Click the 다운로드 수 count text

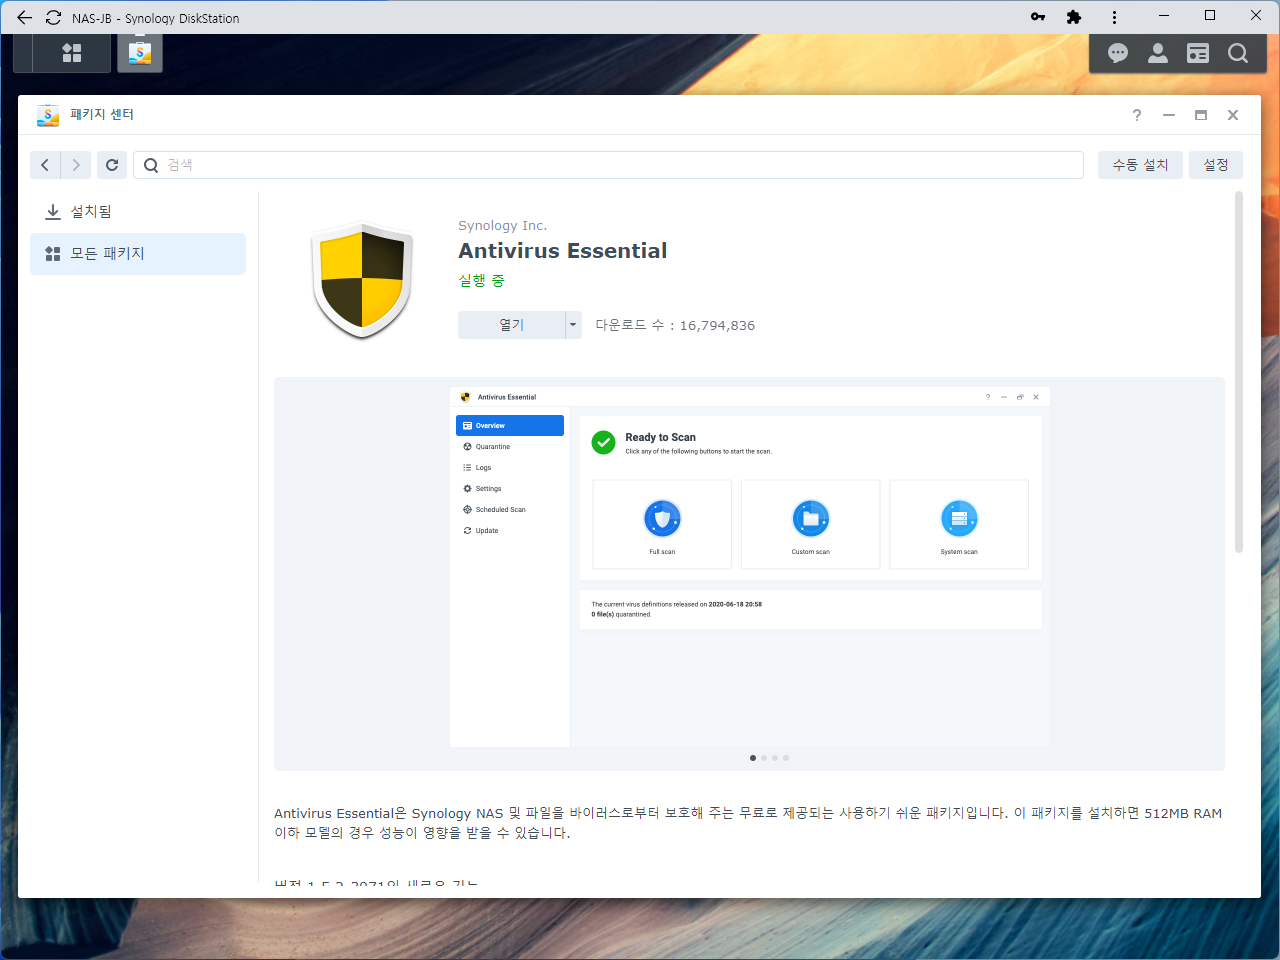click(675, 325)
